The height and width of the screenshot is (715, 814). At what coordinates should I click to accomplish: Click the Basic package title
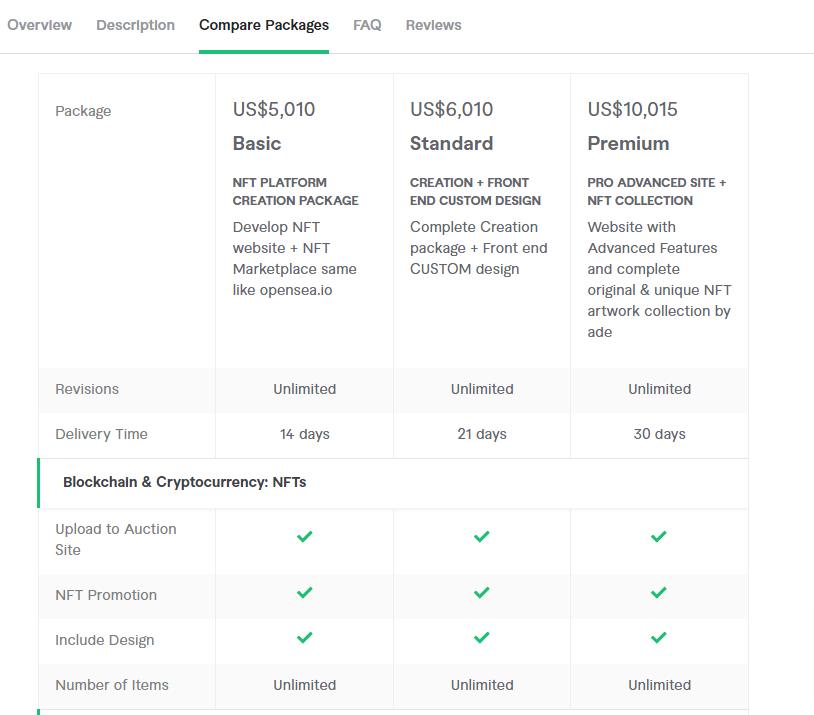pos(257,144)
